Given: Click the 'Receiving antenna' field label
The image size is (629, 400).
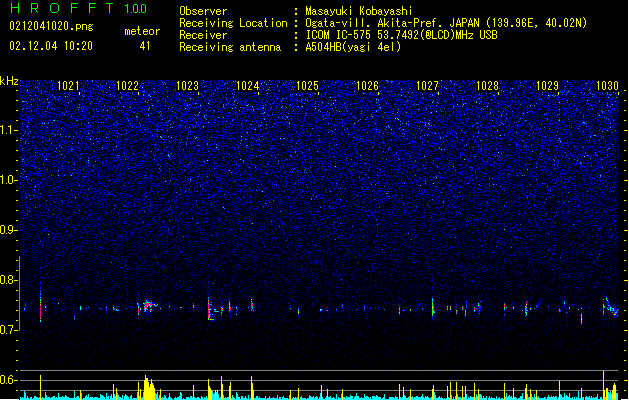Looking at the screenshot, I should [x=230, y=47].
